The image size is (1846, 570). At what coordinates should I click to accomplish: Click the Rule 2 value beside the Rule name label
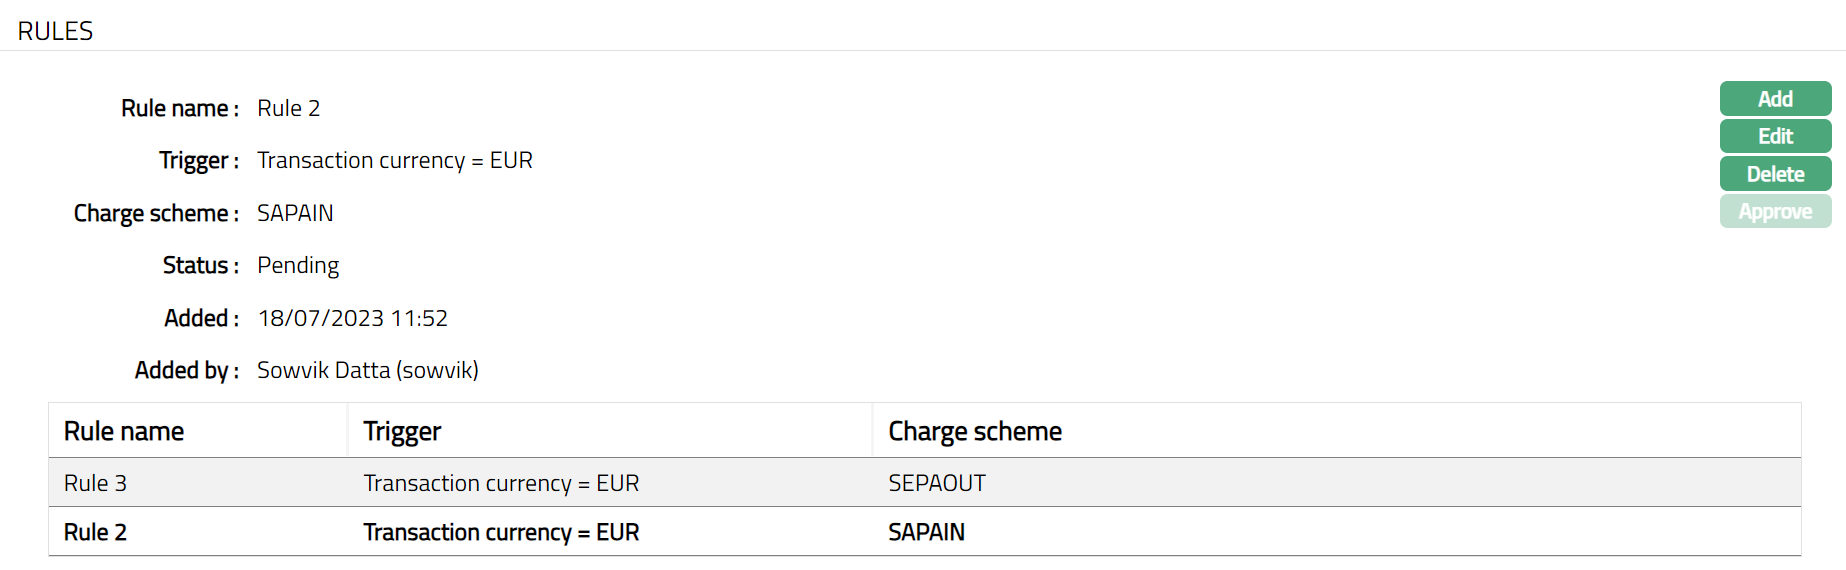coord(289,108)
